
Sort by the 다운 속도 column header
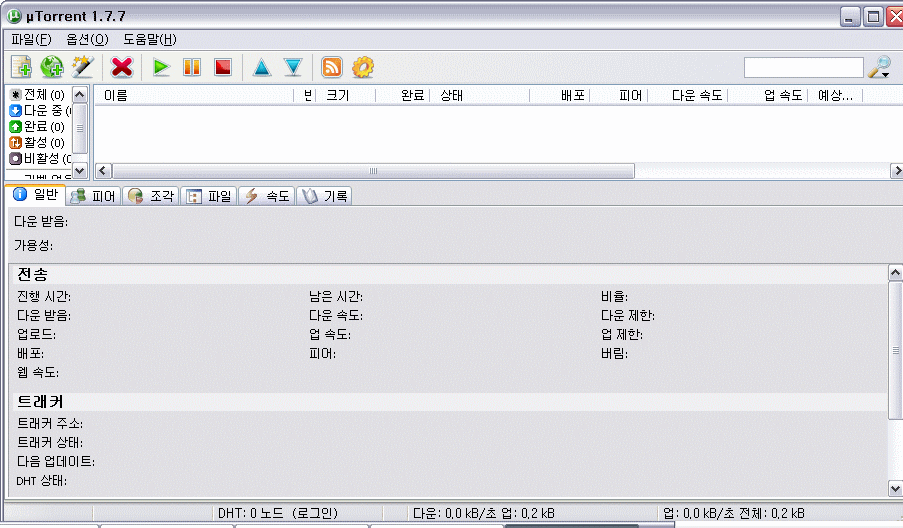coord(688,96)
